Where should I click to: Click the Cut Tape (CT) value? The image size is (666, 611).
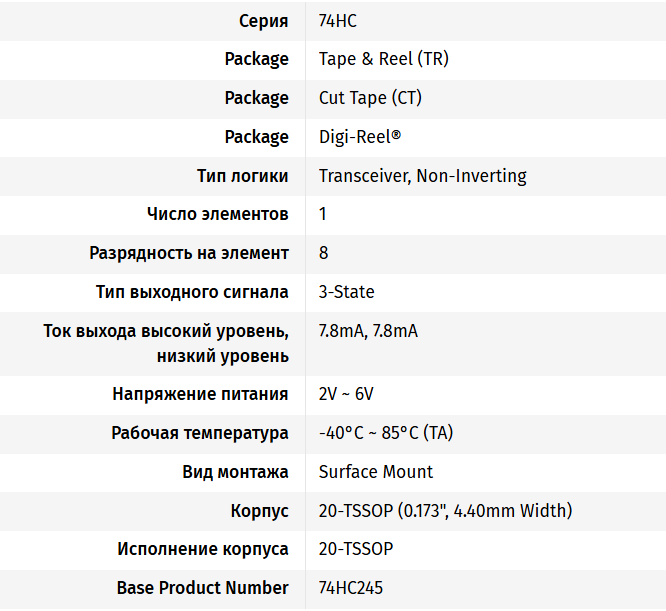pyautogui.click(x=370, y=98)
